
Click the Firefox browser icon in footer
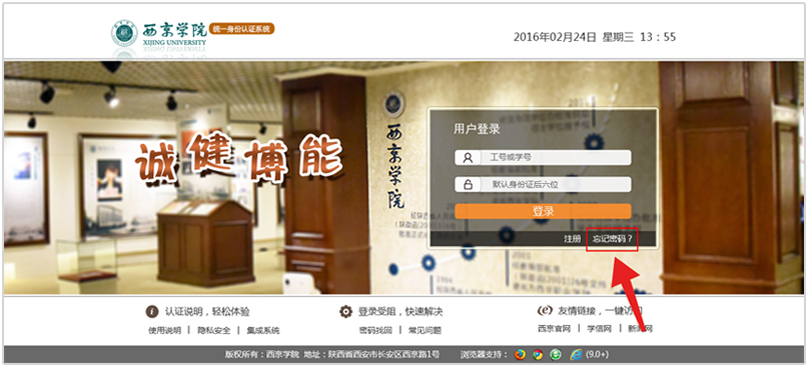(x=520, y=354)
